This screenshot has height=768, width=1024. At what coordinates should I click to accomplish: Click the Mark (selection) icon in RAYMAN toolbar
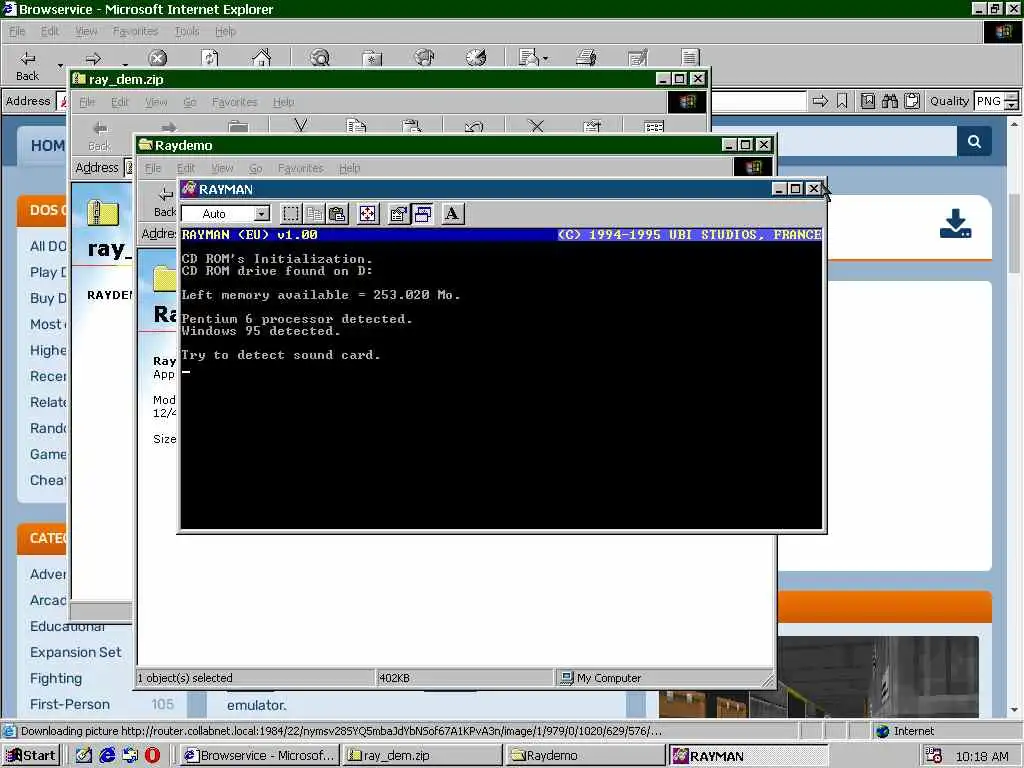point(291,214)
